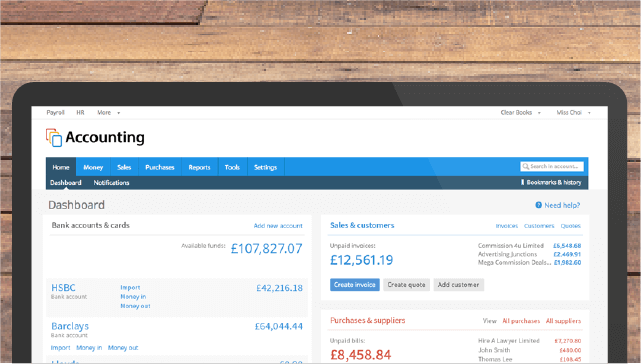Click the Need help question mark icon
Viewport: 641px width, 364px height.
coord(538,205)
